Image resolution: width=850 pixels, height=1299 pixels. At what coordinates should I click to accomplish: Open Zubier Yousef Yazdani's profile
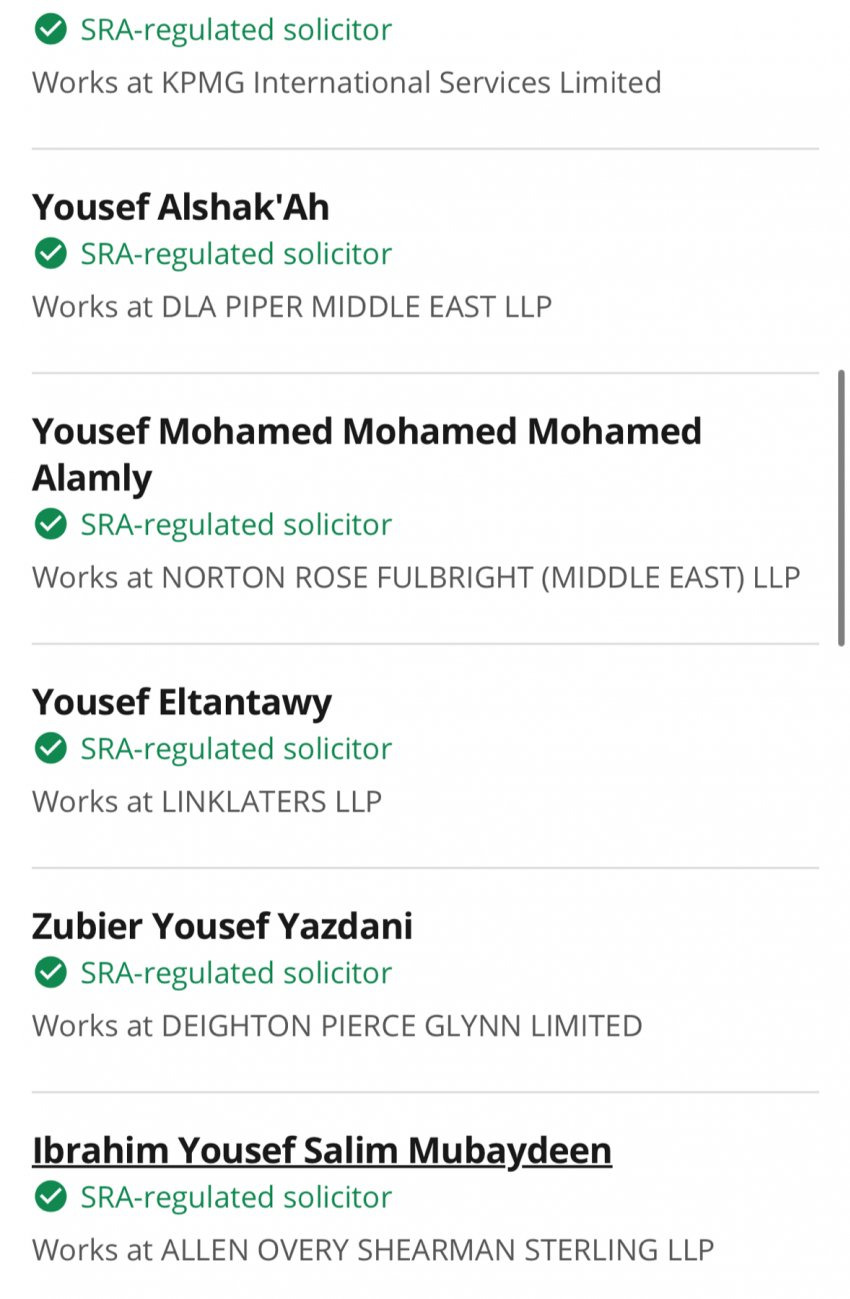pos(222,926)
